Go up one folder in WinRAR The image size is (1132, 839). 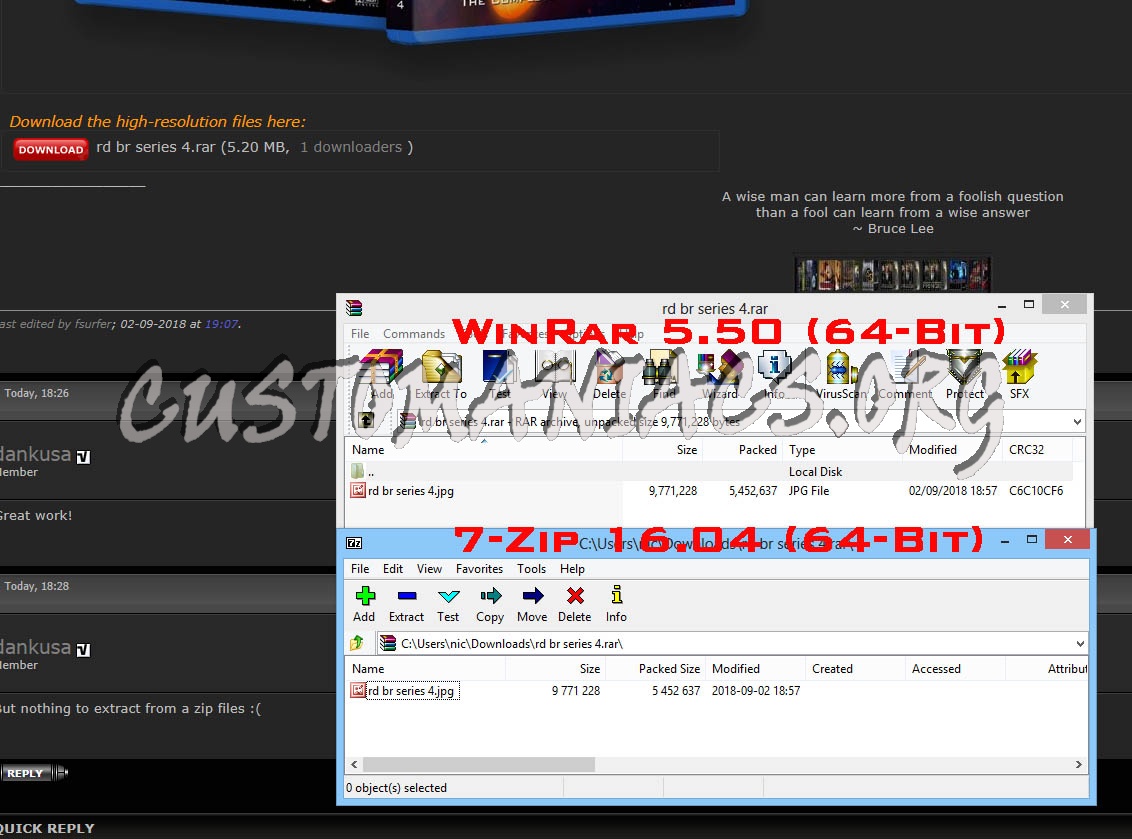pos(366,420)
